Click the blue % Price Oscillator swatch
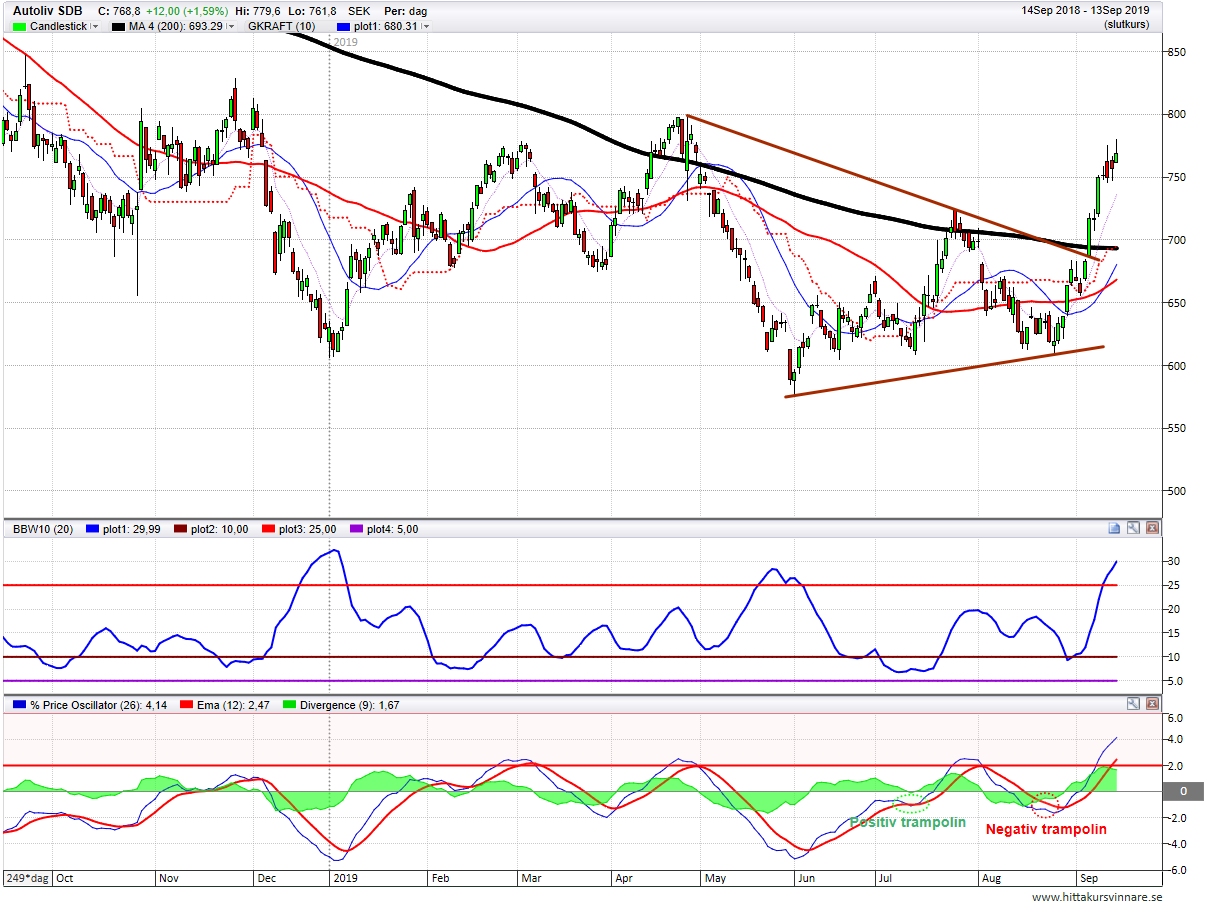Image resolution: width=1207 pixels, height=902 pixels. click(18, 705)
